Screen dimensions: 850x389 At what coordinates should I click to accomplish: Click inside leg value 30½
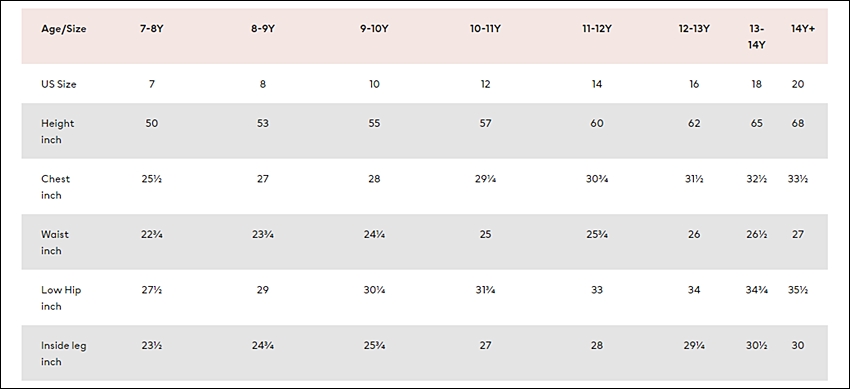(x=756, y=345)
